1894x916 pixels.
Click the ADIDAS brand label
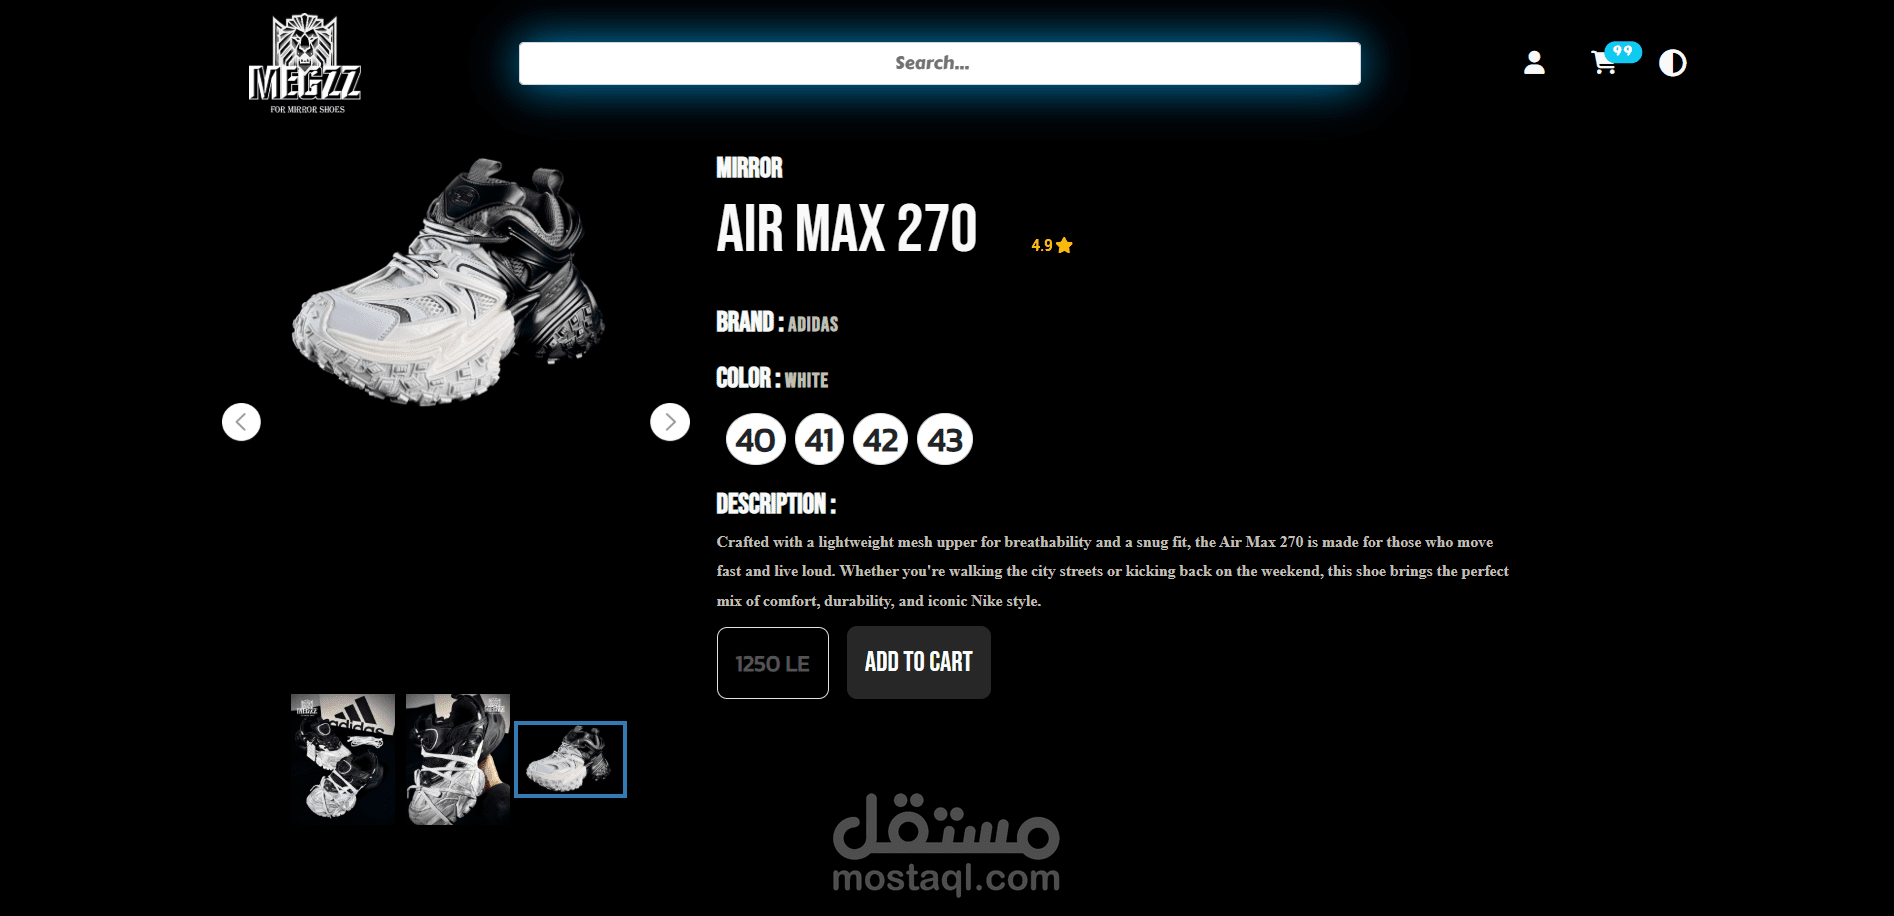coord(813,324)
